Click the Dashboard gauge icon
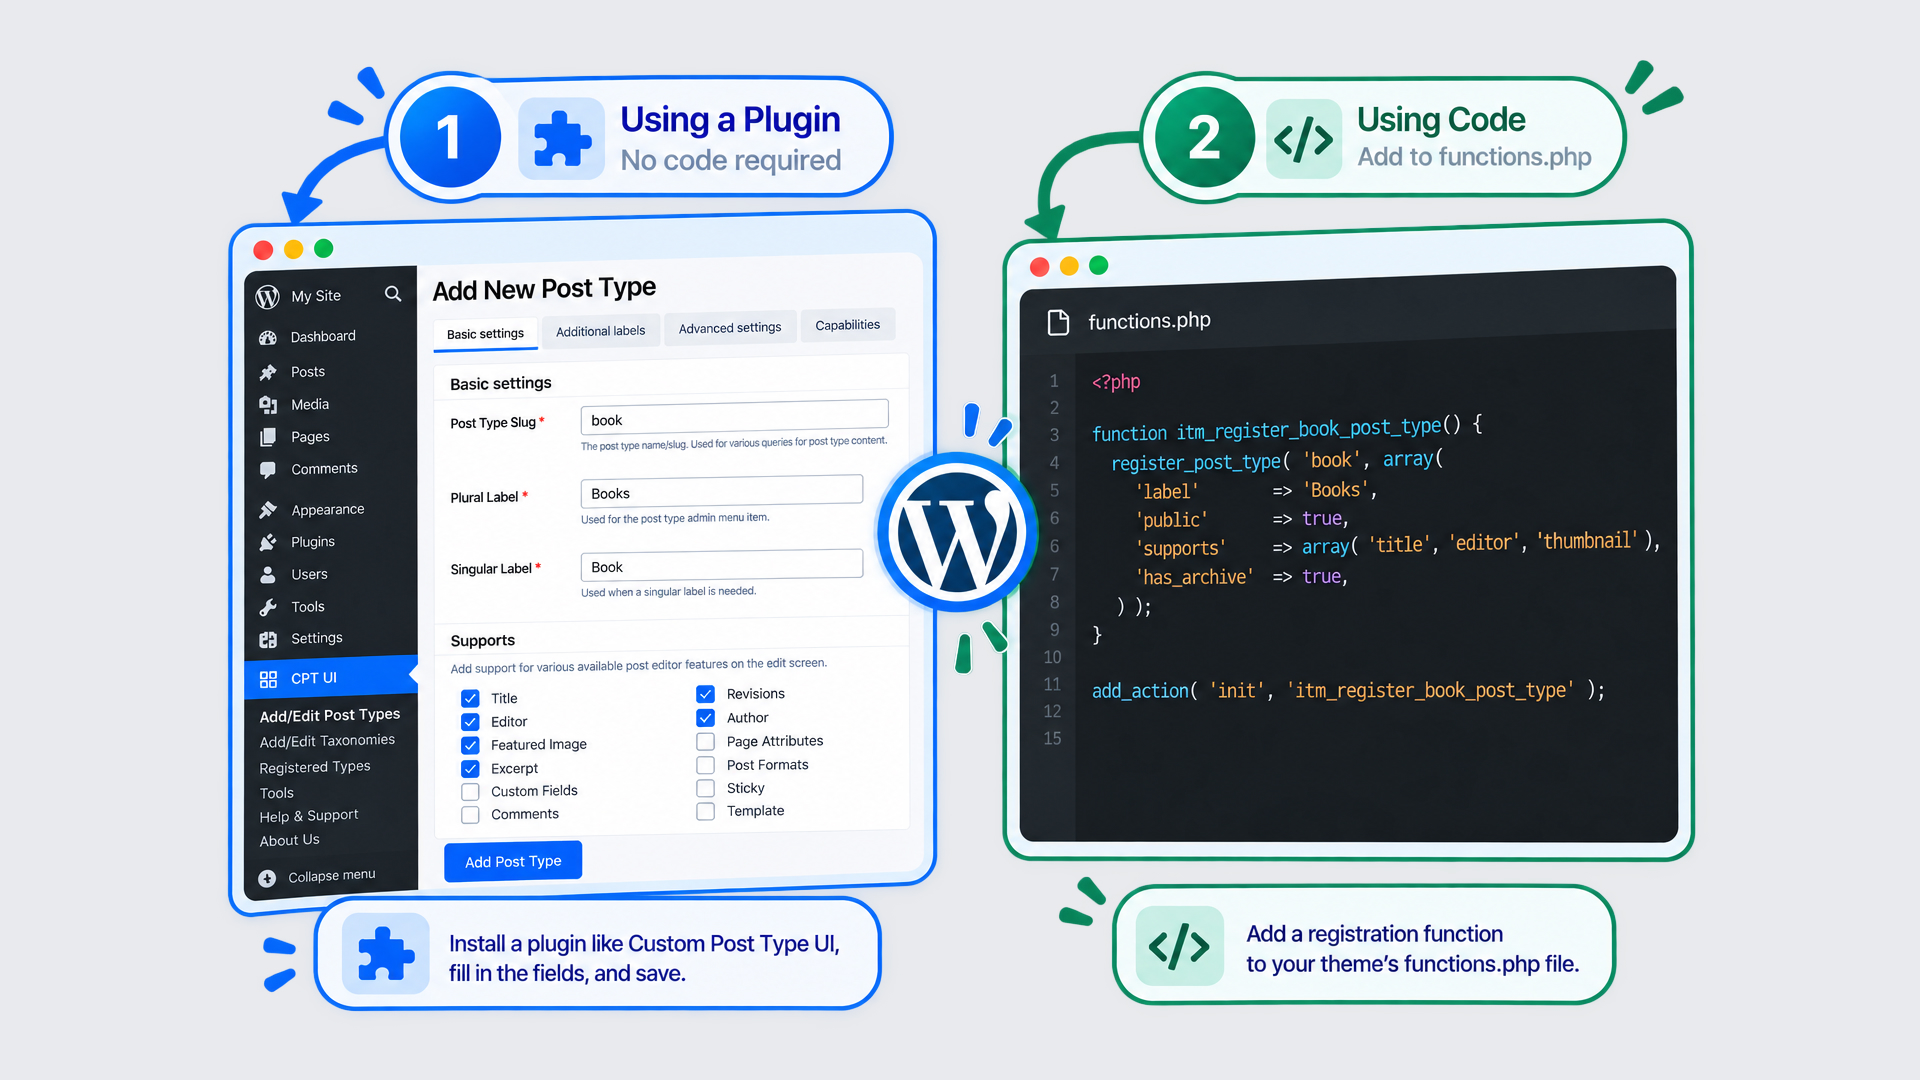The image size is (1920, 1080). 268,338
